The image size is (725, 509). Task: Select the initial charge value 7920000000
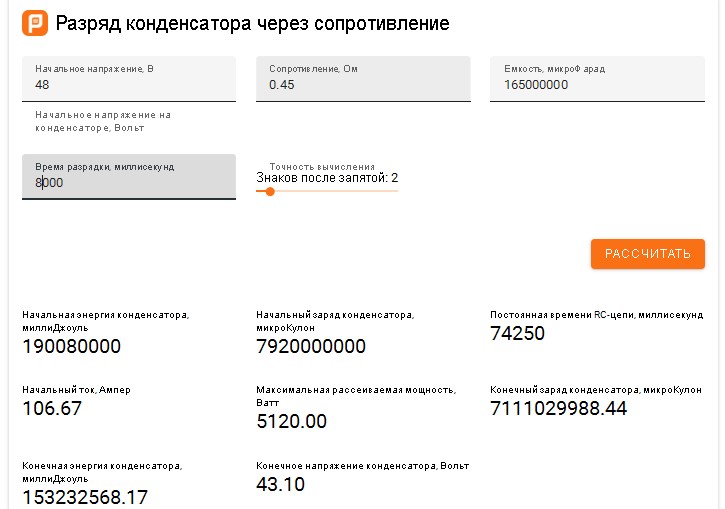tap(311, 346)
